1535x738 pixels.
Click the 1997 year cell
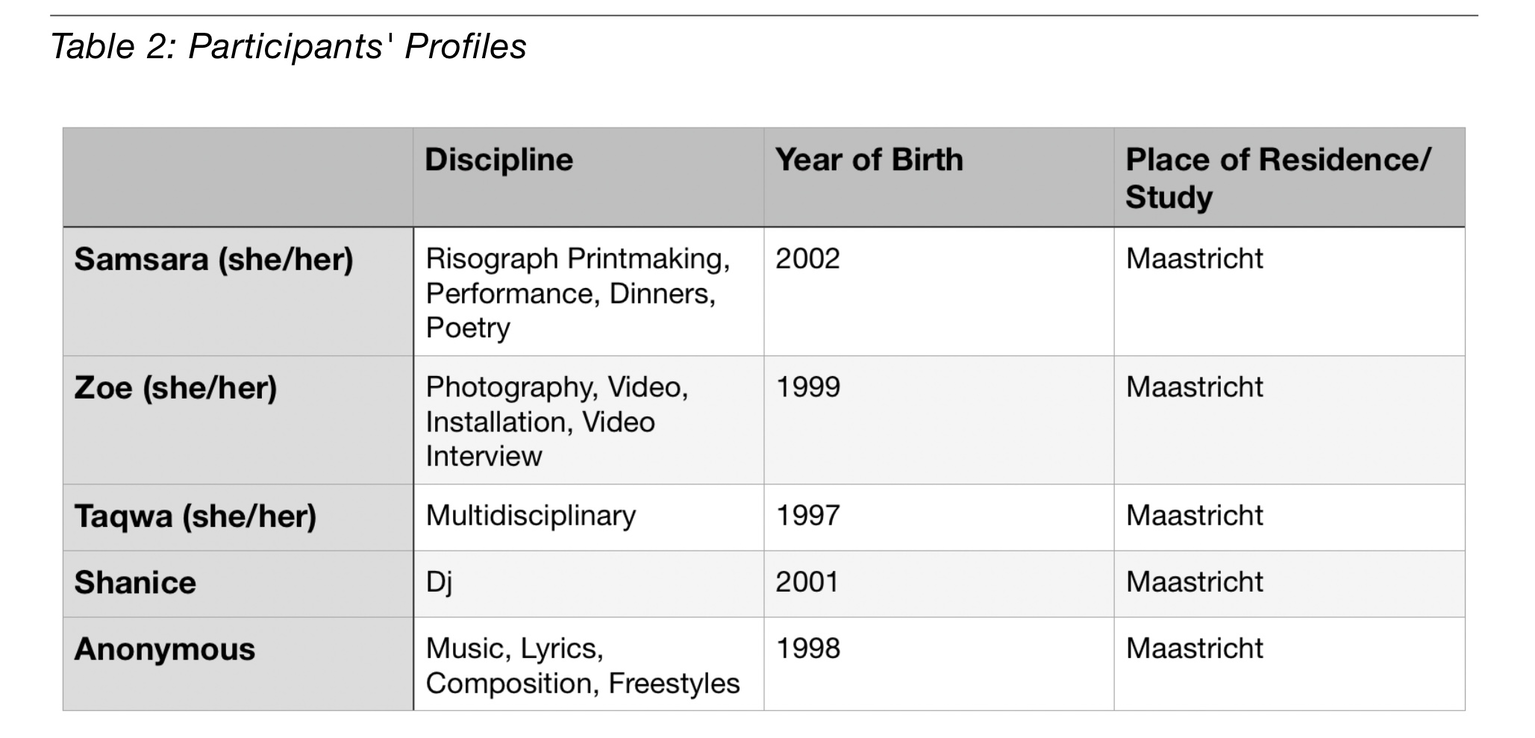point(808,516)
